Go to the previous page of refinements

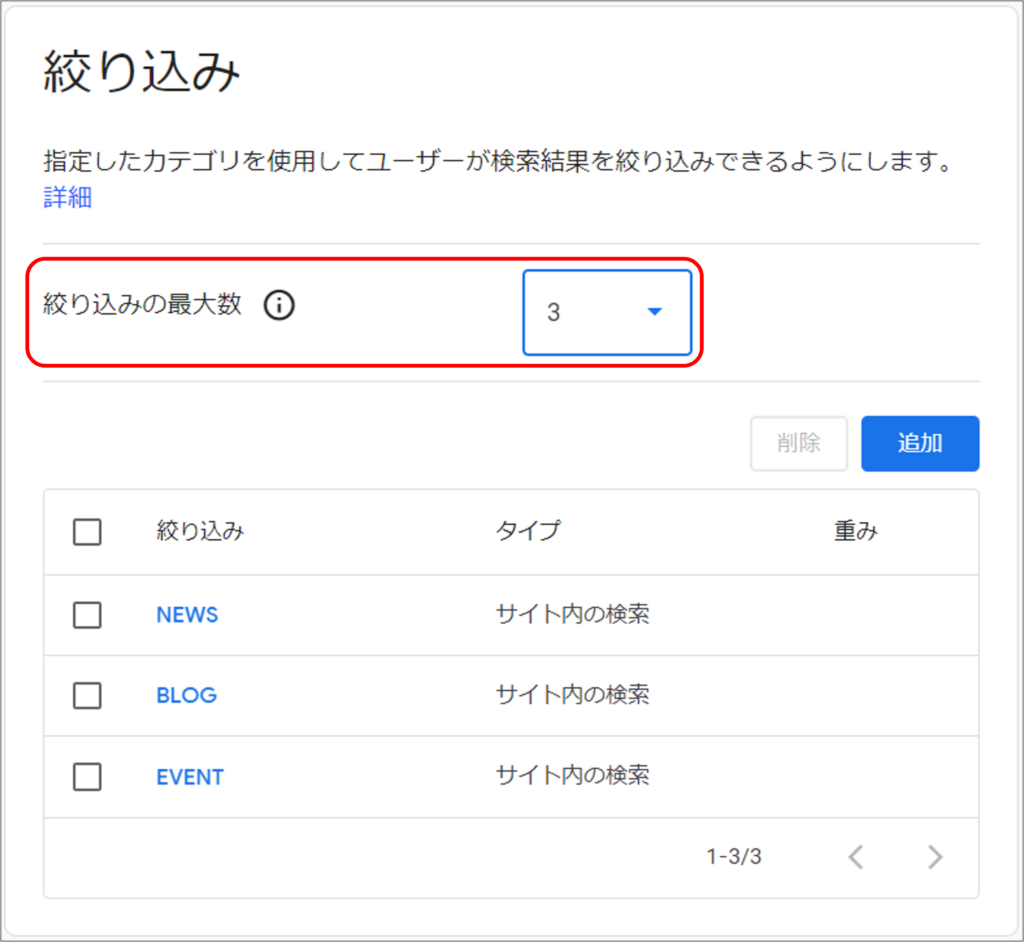click(855, 857)
